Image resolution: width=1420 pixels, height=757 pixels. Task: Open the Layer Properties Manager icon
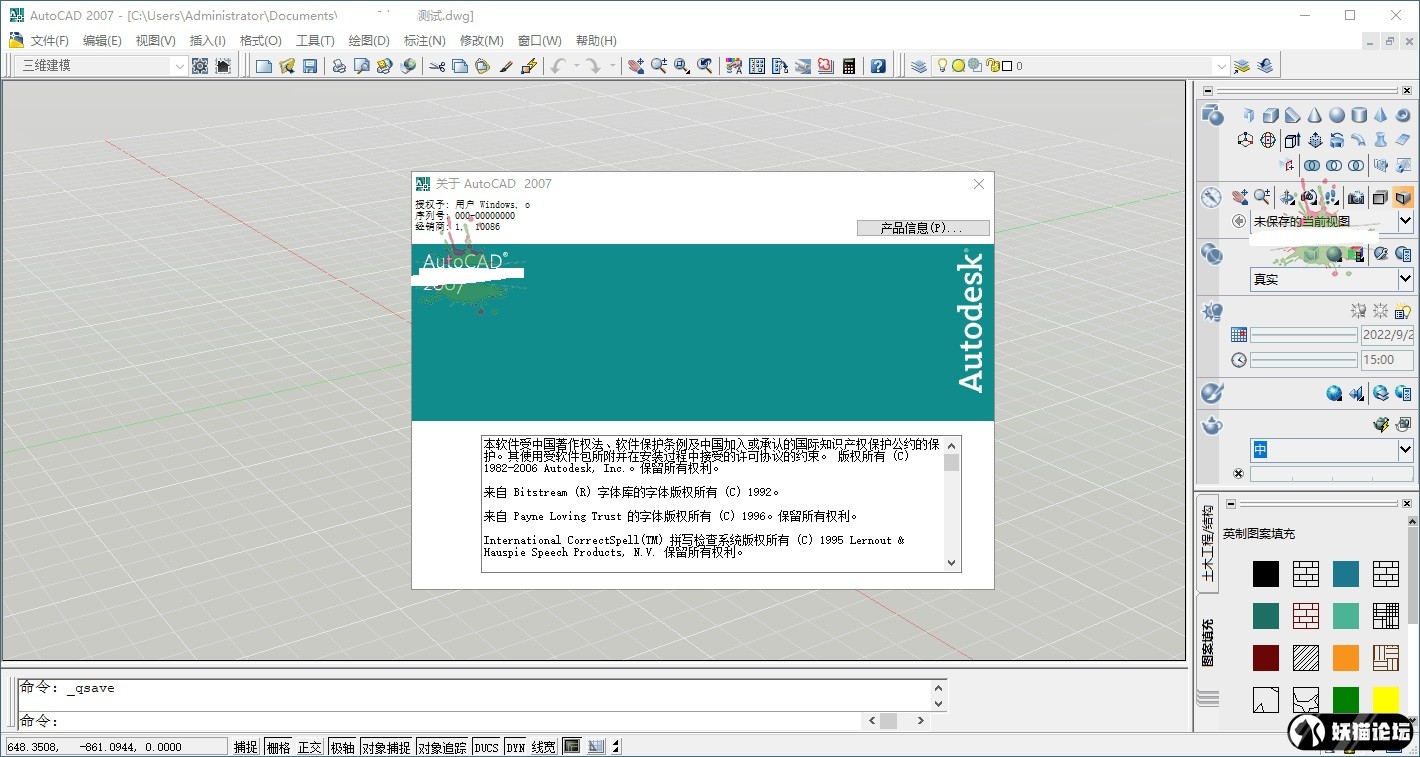(x=919, y=66)
